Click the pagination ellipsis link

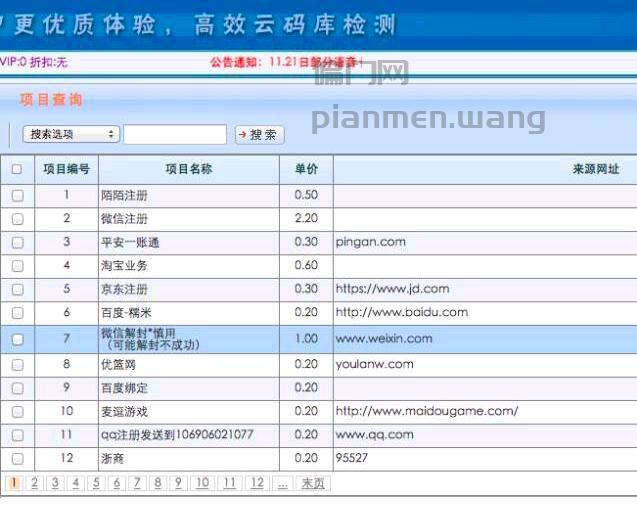(283, 483)
